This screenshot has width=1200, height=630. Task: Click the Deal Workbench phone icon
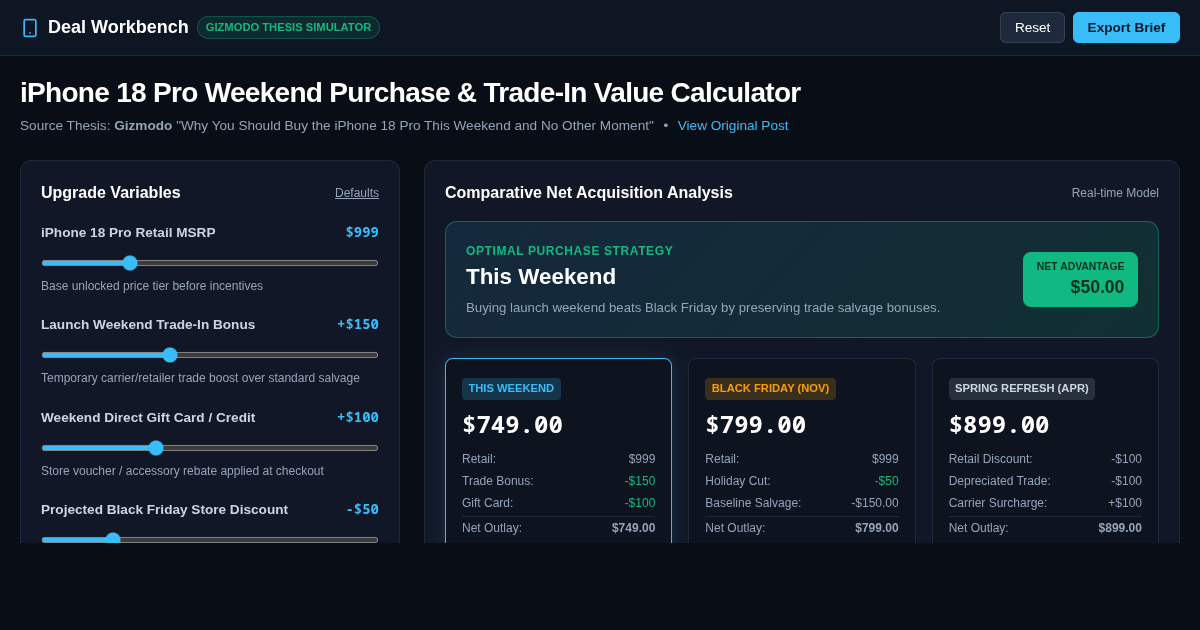(x=30, y=28)
